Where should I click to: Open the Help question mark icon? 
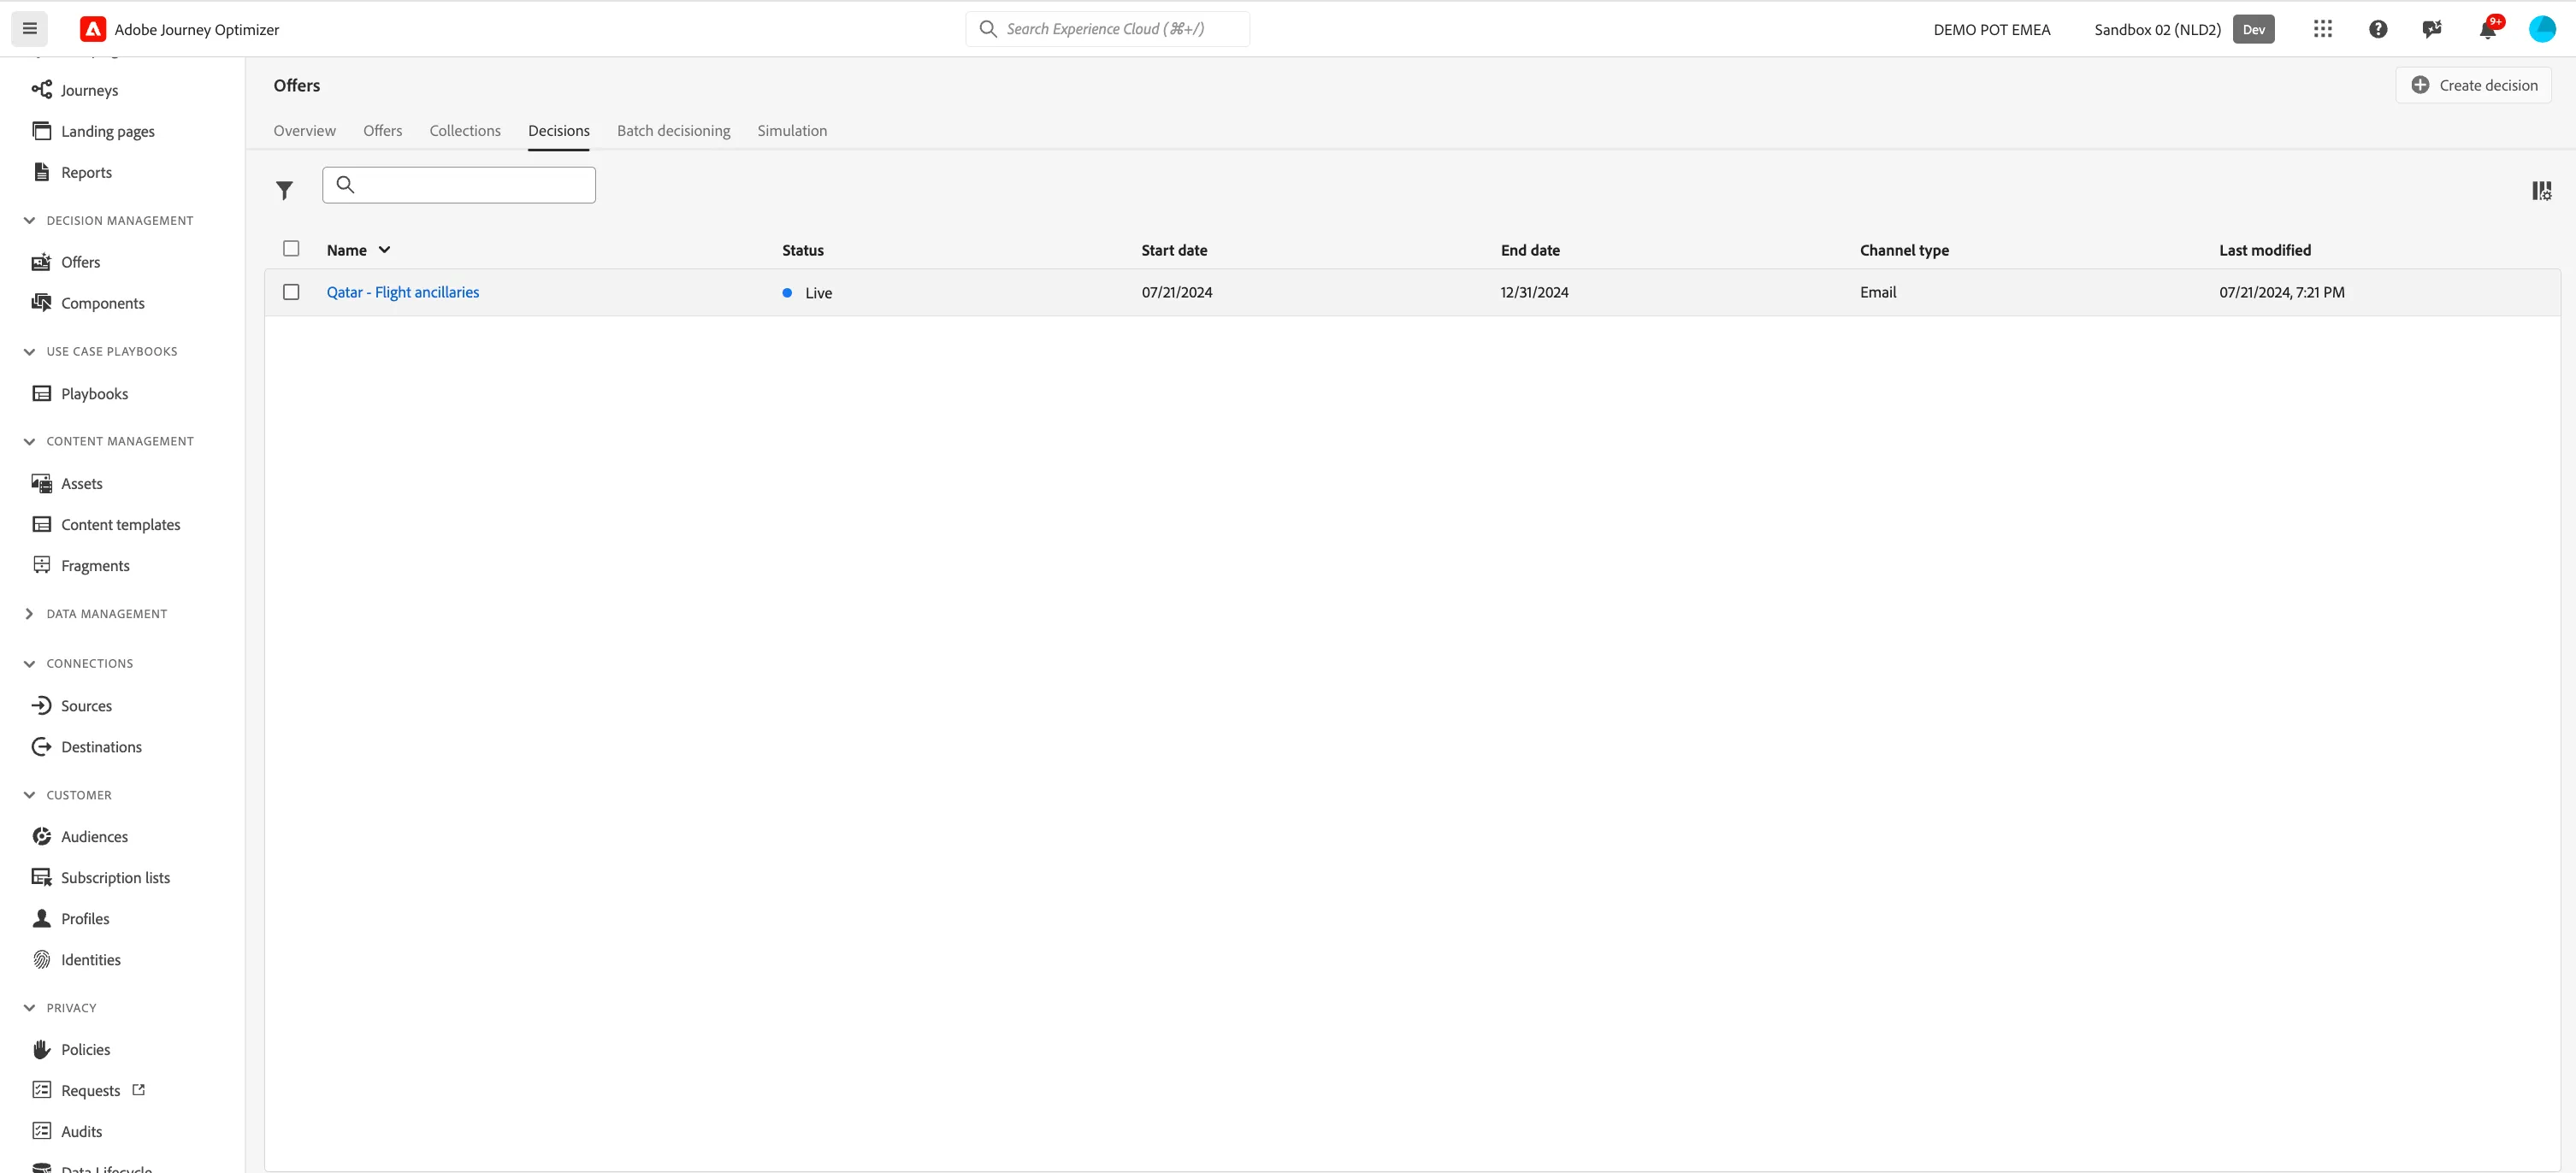tap(2378, 29)
